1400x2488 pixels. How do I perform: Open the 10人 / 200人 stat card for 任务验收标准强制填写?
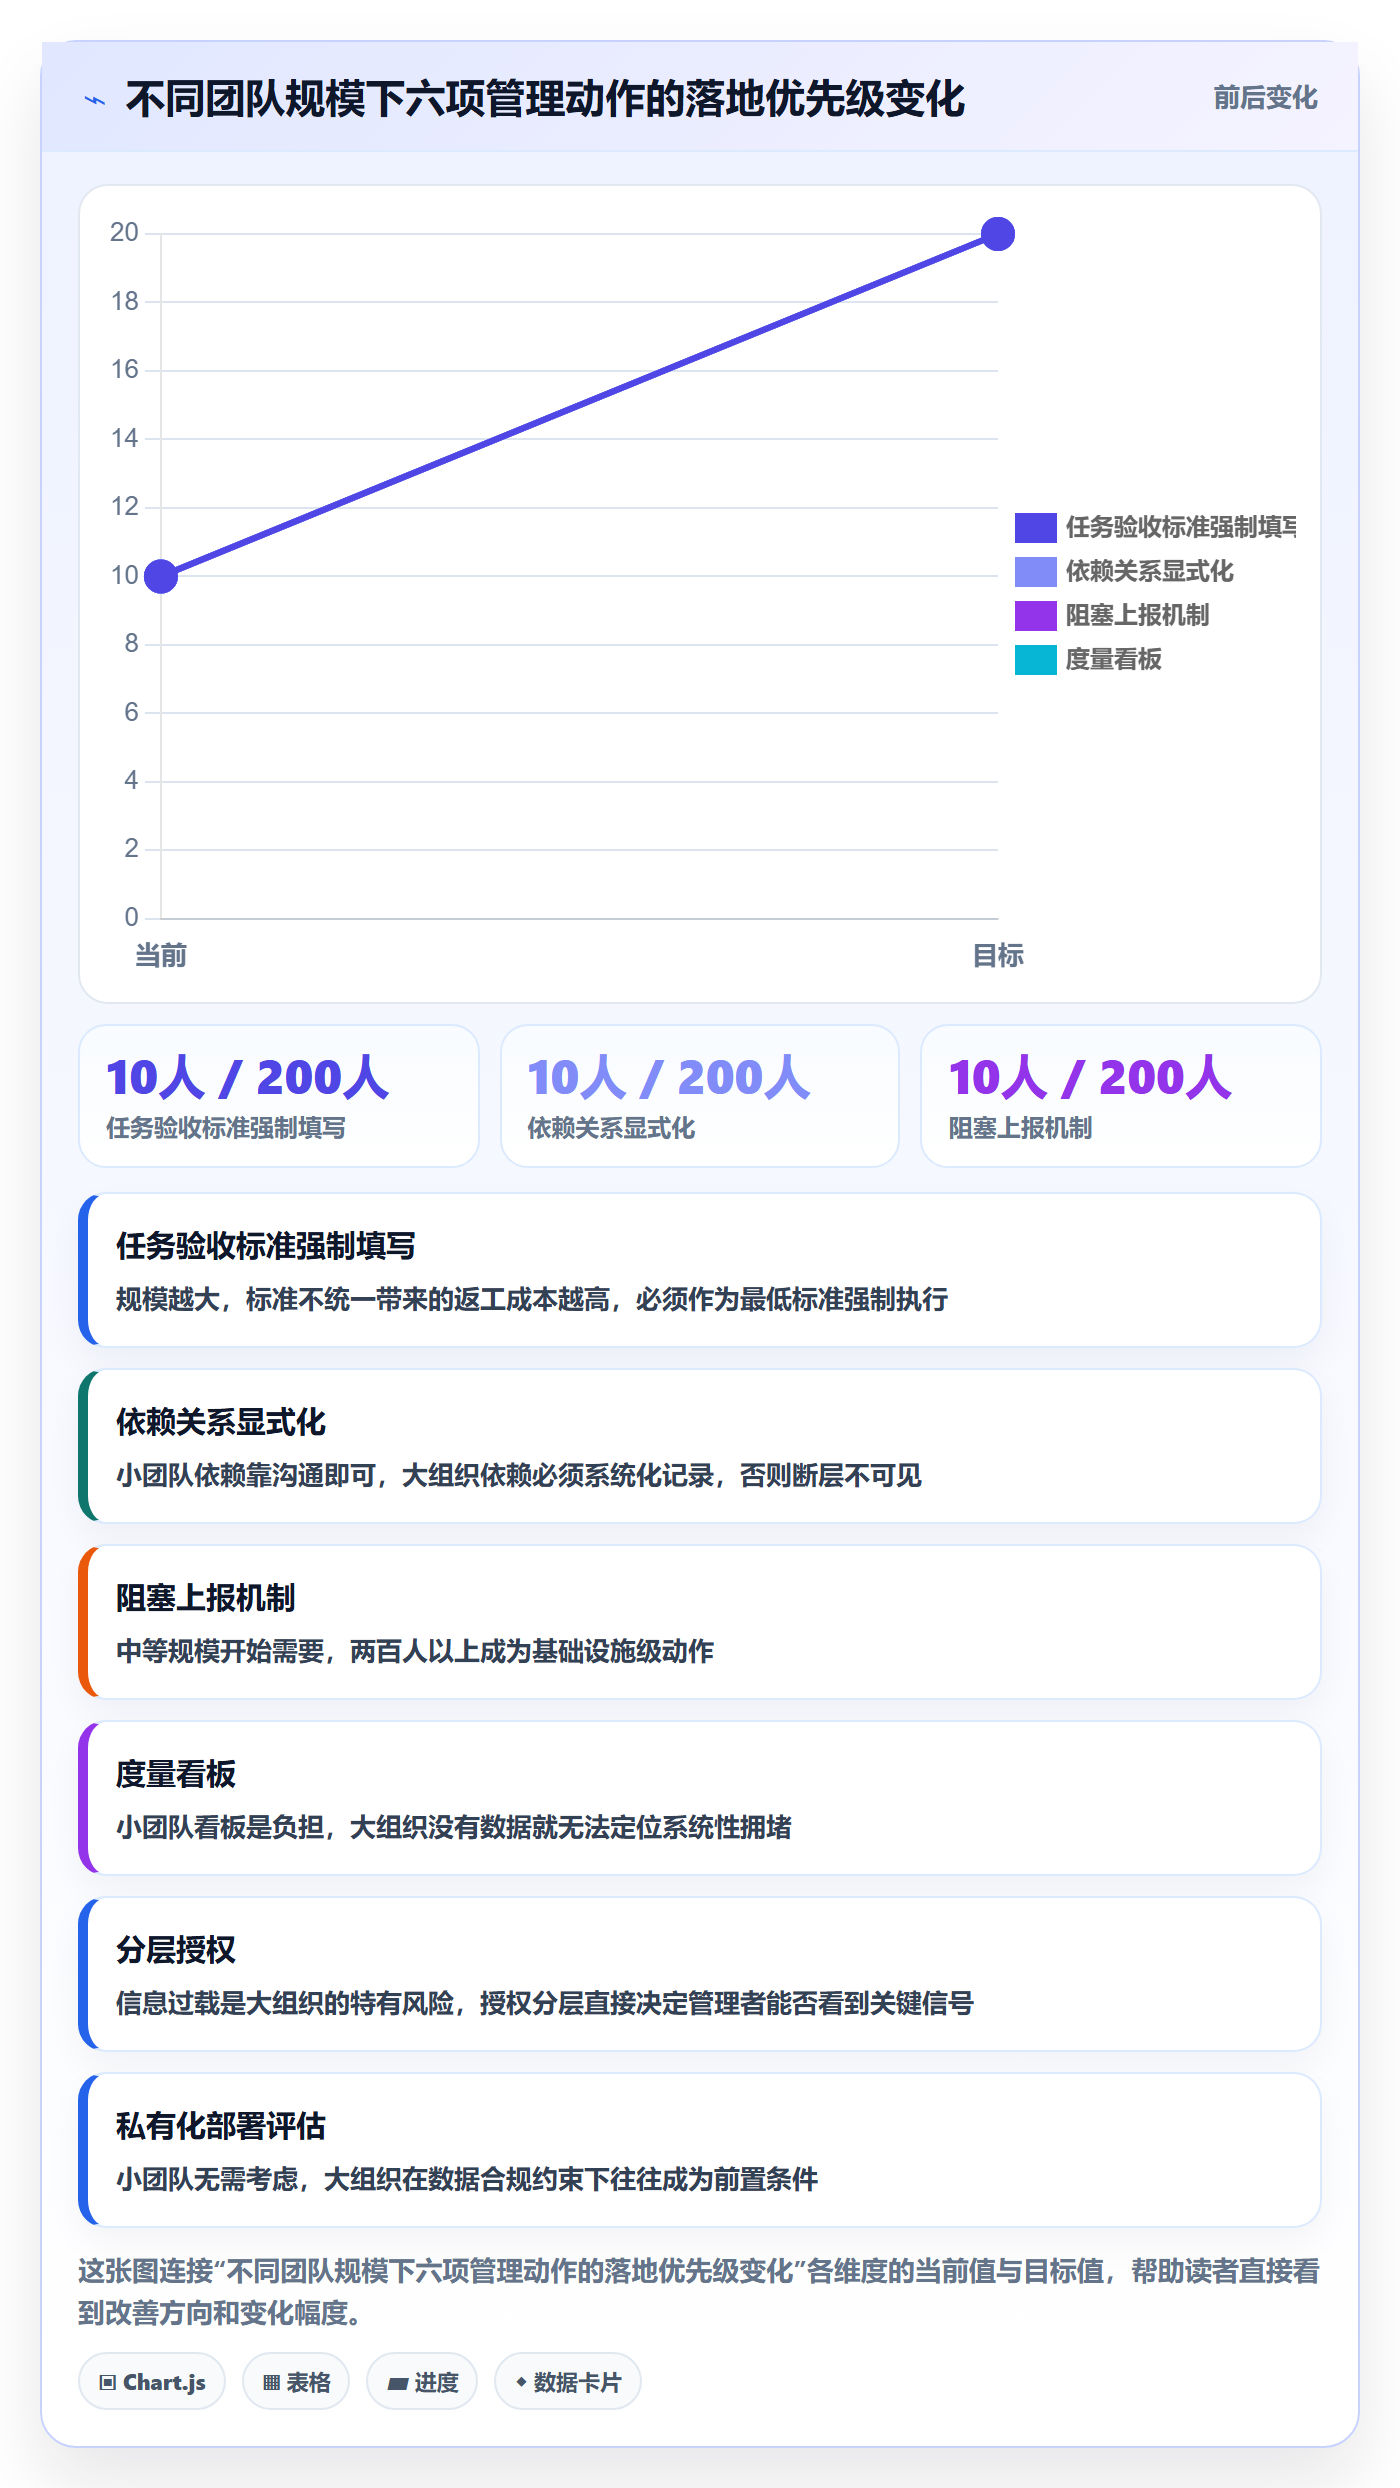pyautogui.click(x=279, y=1096)
